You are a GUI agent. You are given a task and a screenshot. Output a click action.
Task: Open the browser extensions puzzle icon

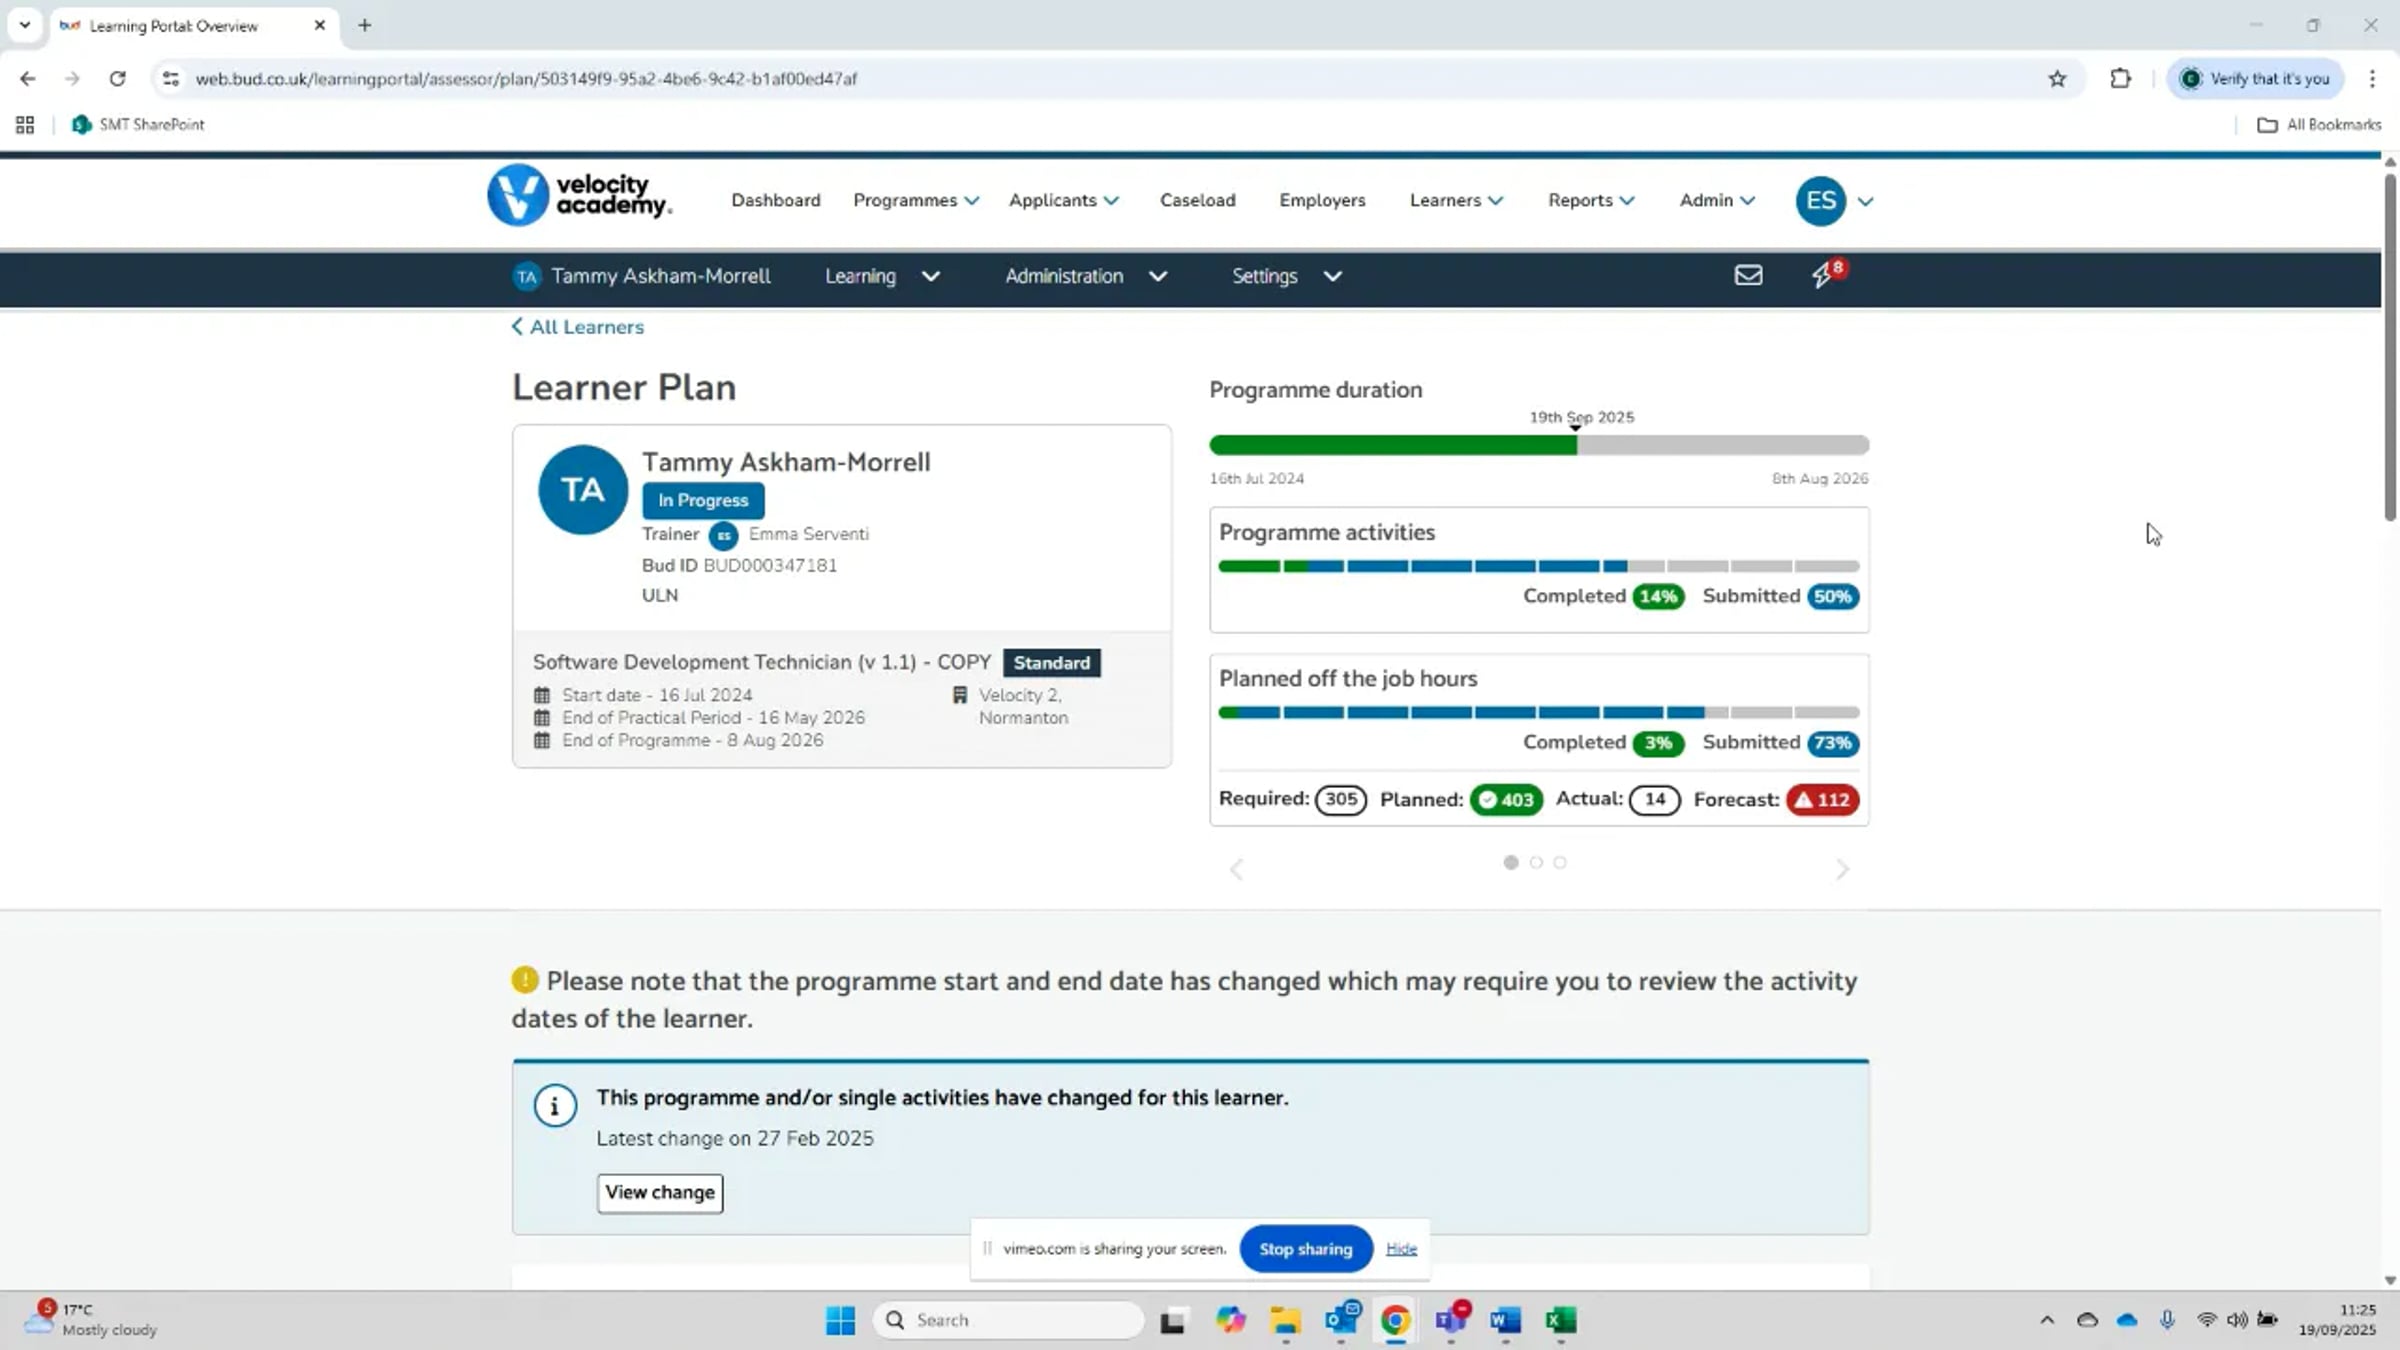[2120, 79]
